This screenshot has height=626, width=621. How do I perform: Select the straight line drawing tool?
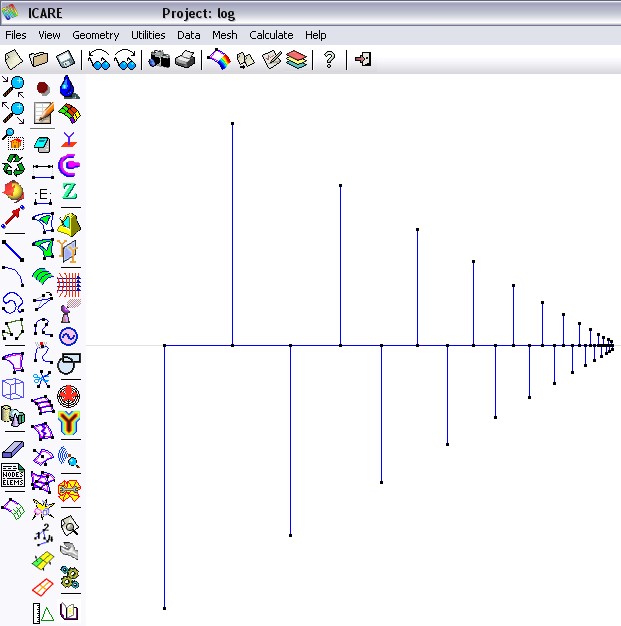click(x=13, y=251)
